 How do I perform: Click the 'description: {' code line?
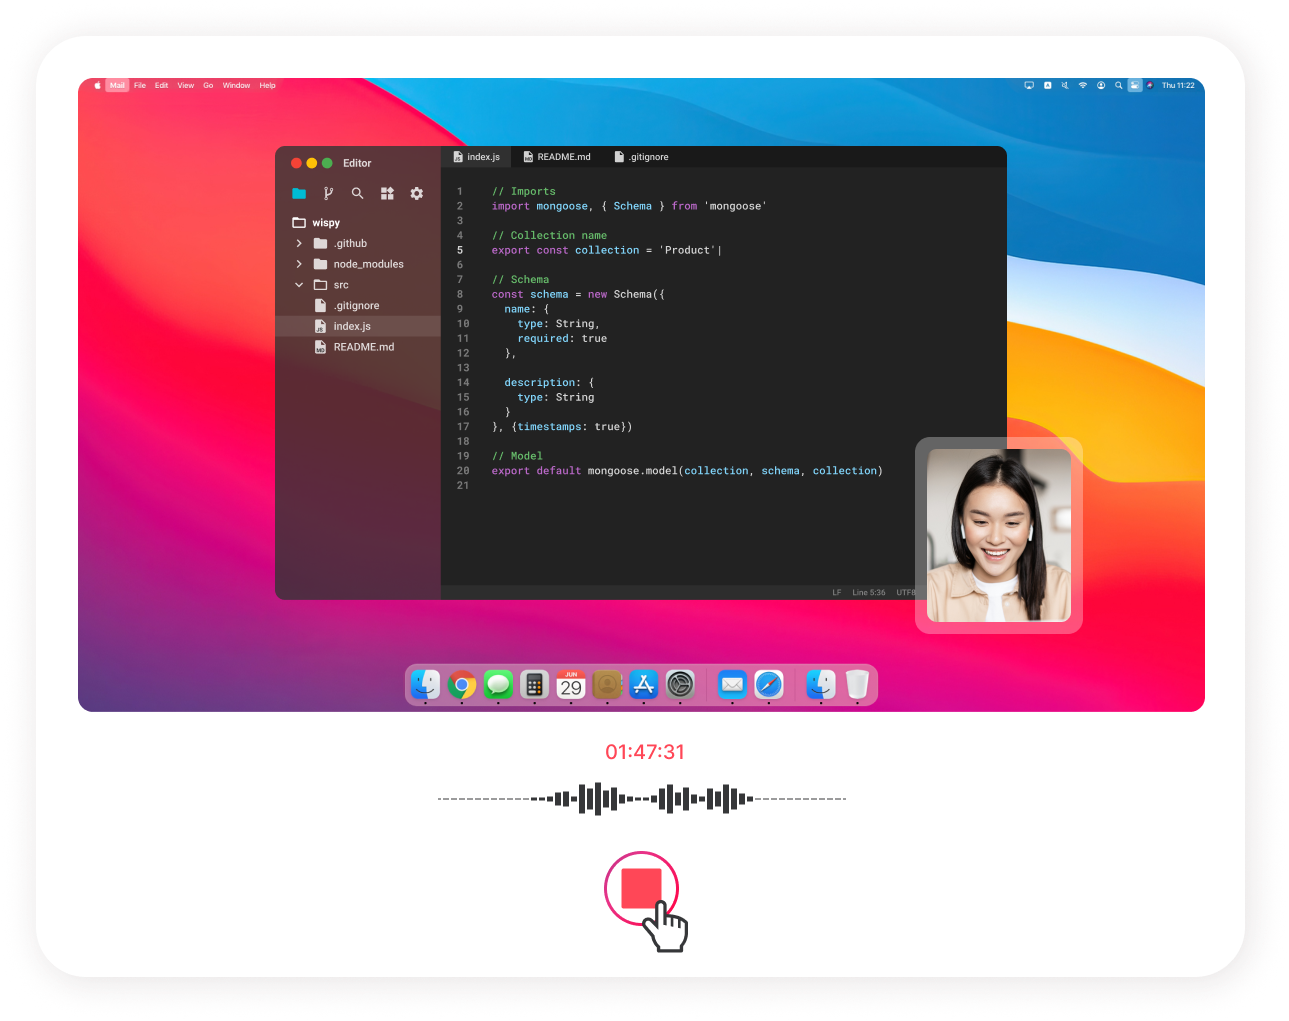[549, 383]
